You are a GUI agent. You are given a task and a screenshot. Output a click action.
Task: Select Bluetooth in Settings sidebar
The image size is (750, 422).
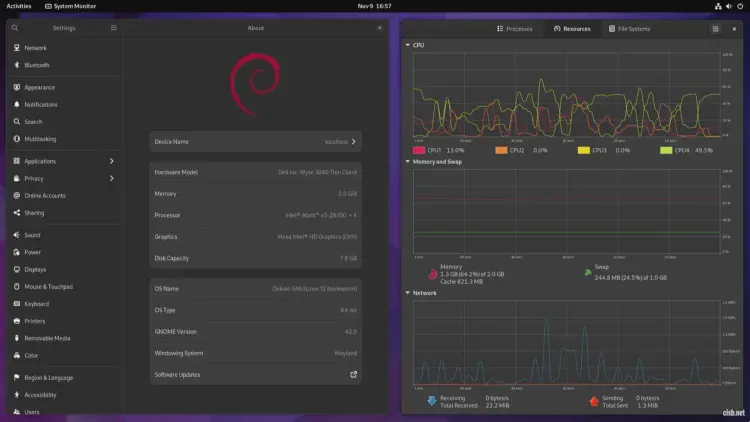37,65
